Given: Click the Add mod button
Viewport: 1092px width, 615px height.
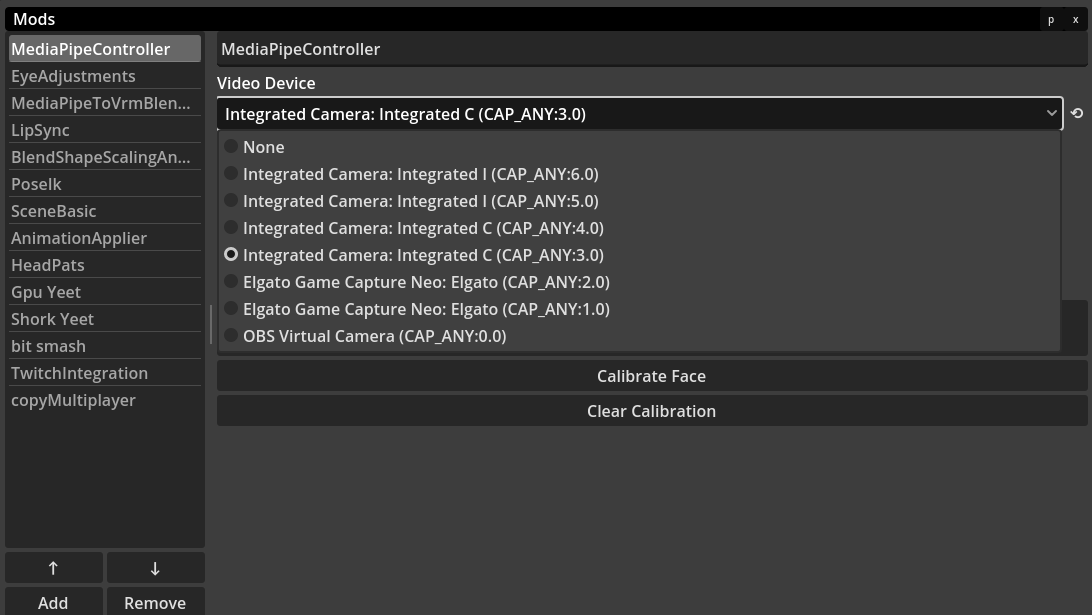Looking at the screenshot, I should click(x=54, y=602).
